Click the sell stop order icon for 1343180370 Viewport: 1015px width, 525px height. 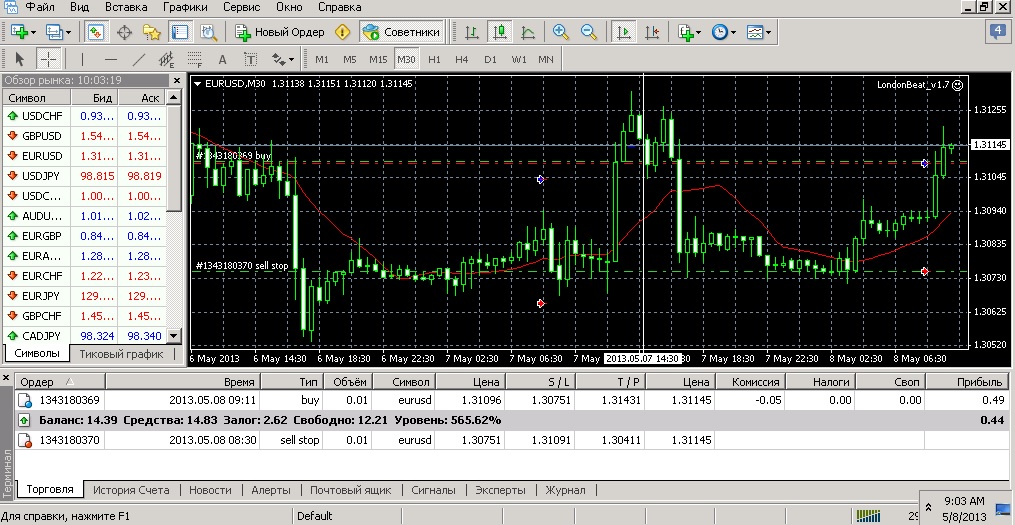pos(25,440)
